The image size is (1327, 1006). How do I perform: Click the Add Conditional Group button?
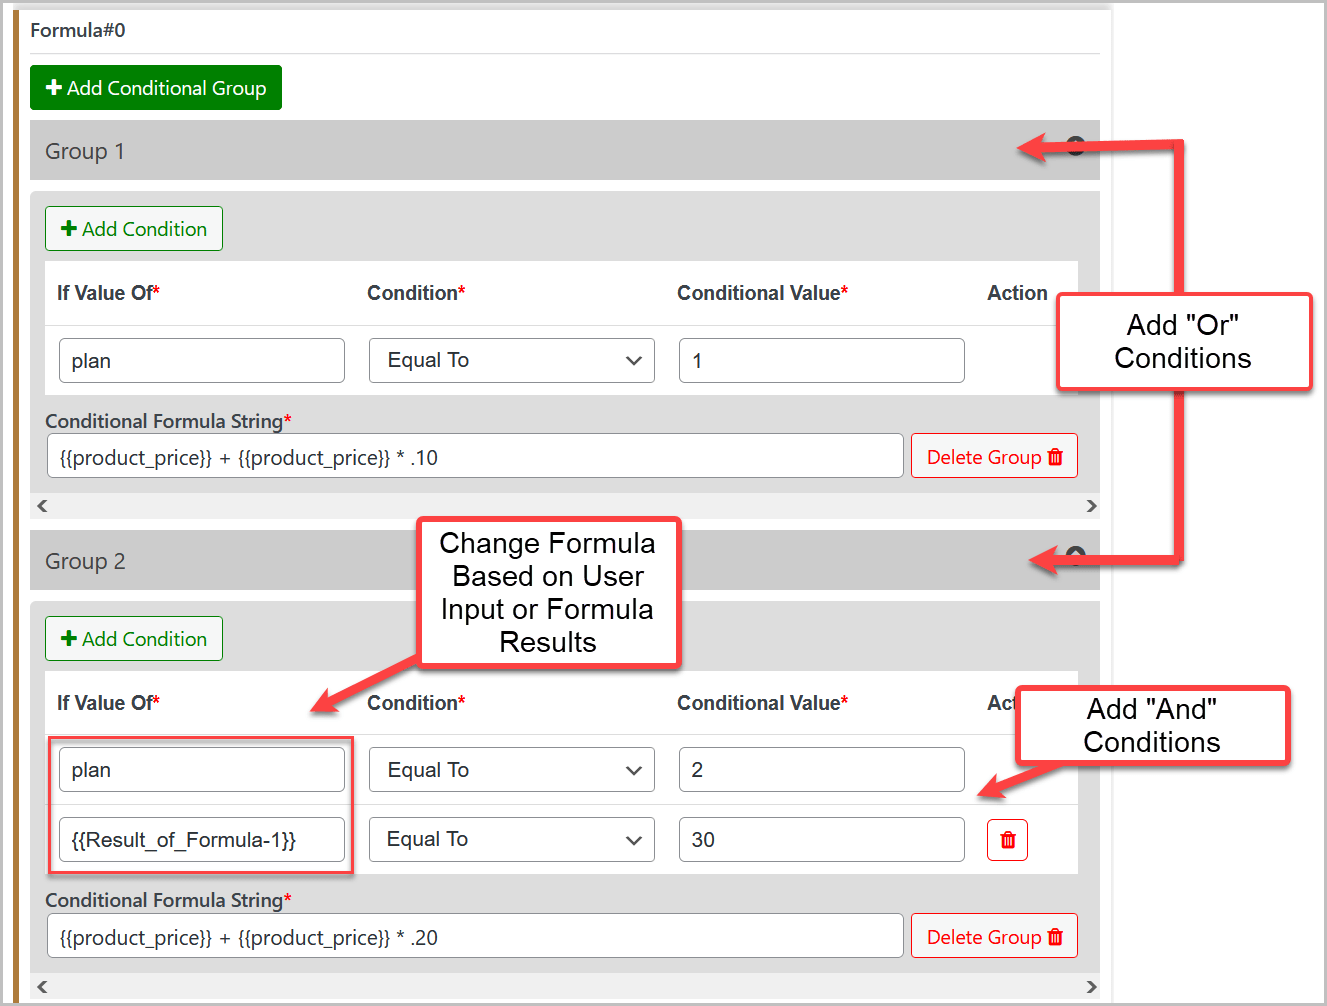pyautogui.click(x=156, y=88)
